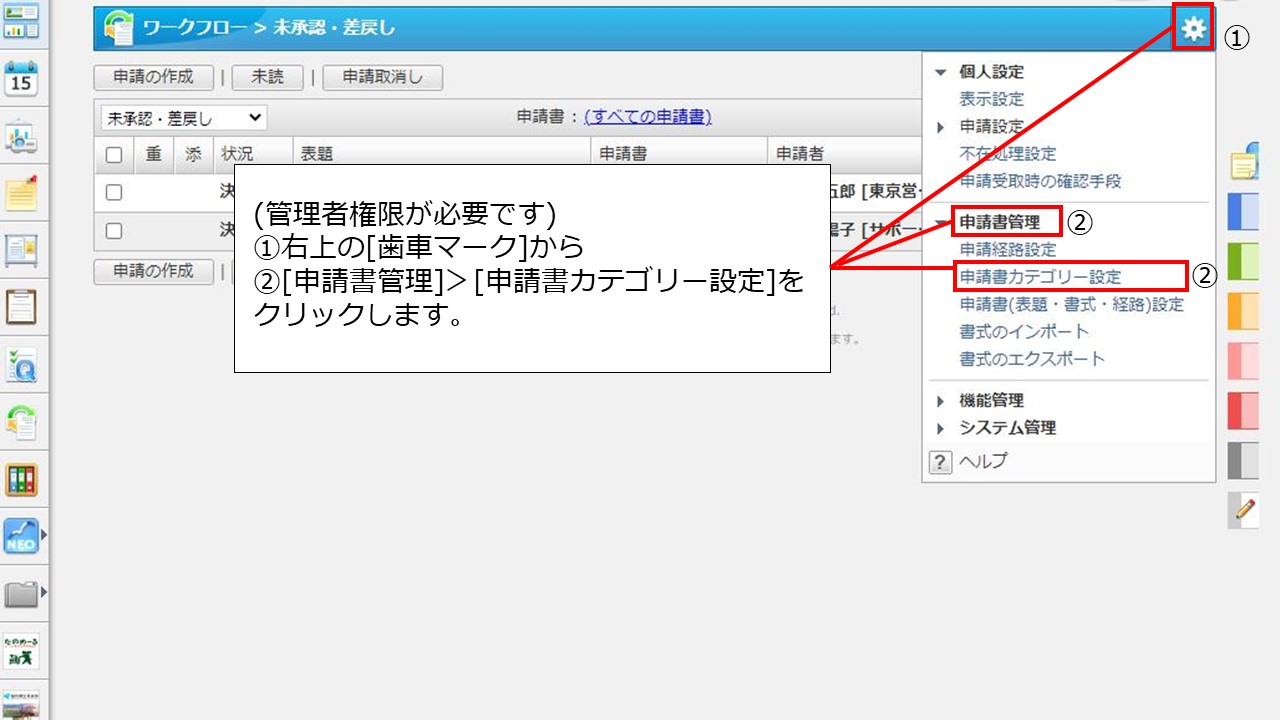
Task: Click the yellow sticky note sidebar icon
Action: click(x=21, y=193)
